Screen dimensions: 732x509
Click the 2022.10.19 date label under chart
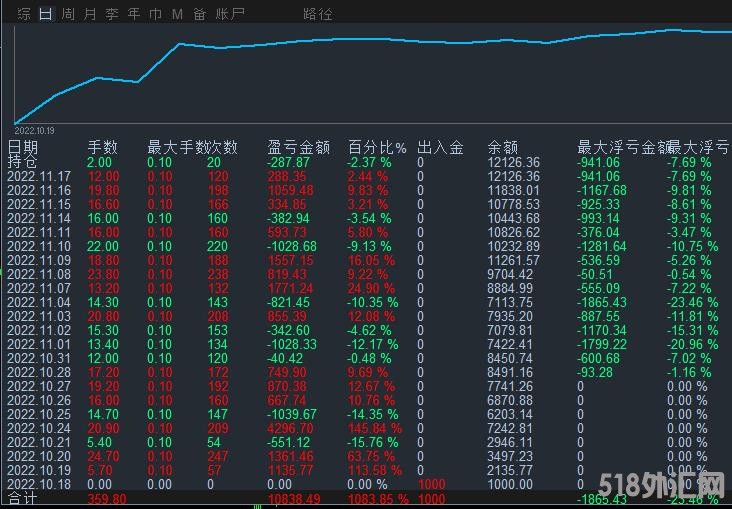pos(37,130)
